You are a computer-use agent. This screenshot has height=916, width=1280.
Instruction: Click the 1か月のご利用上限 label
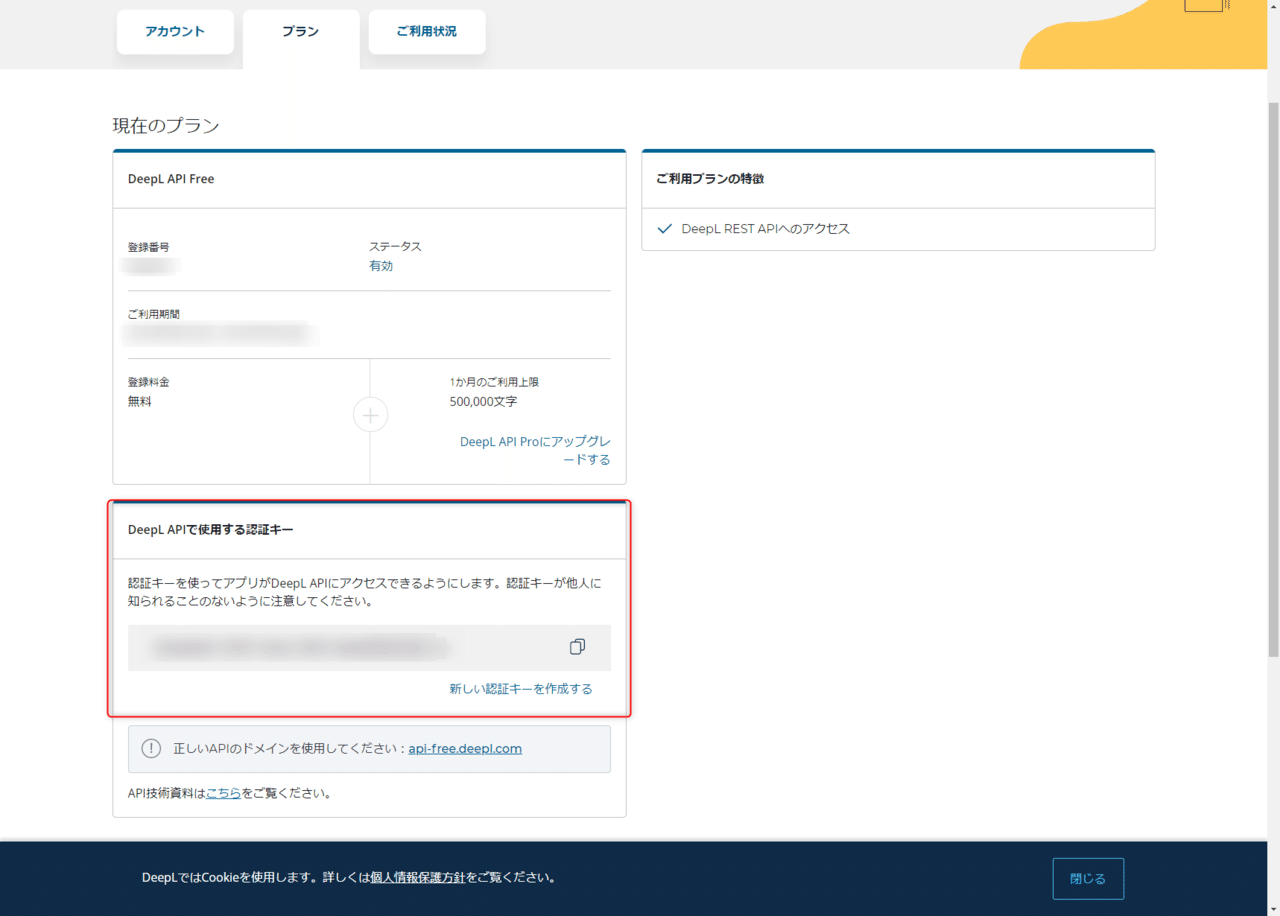[494, 382]
